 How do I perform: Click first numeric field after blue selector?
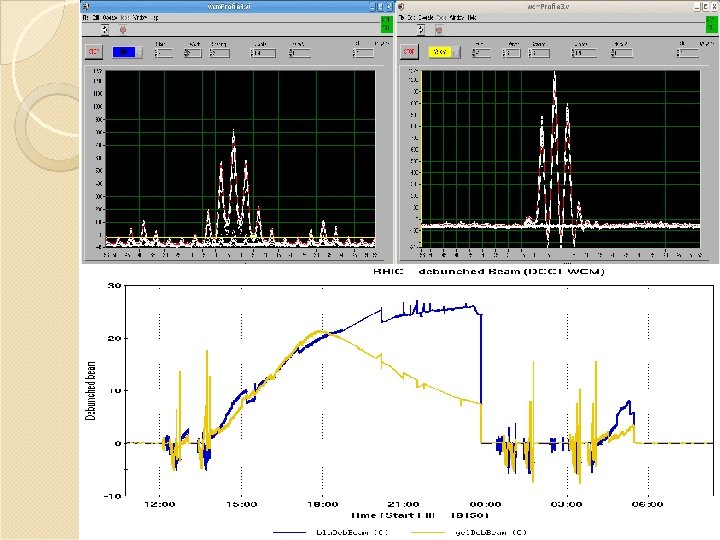point(164,53)
